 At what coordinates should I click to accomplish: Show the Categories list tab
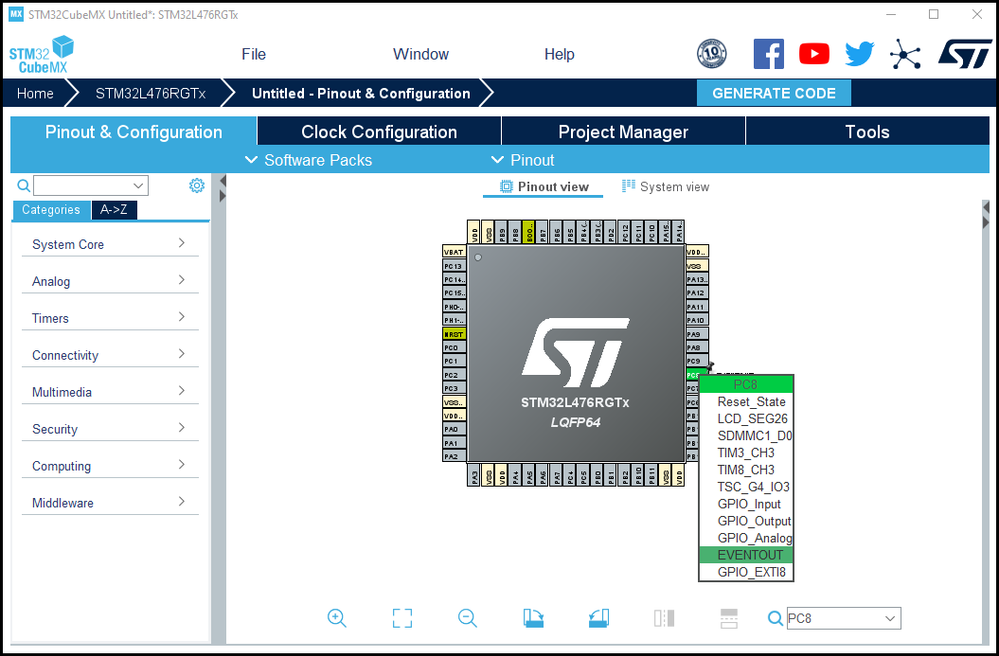51,210
